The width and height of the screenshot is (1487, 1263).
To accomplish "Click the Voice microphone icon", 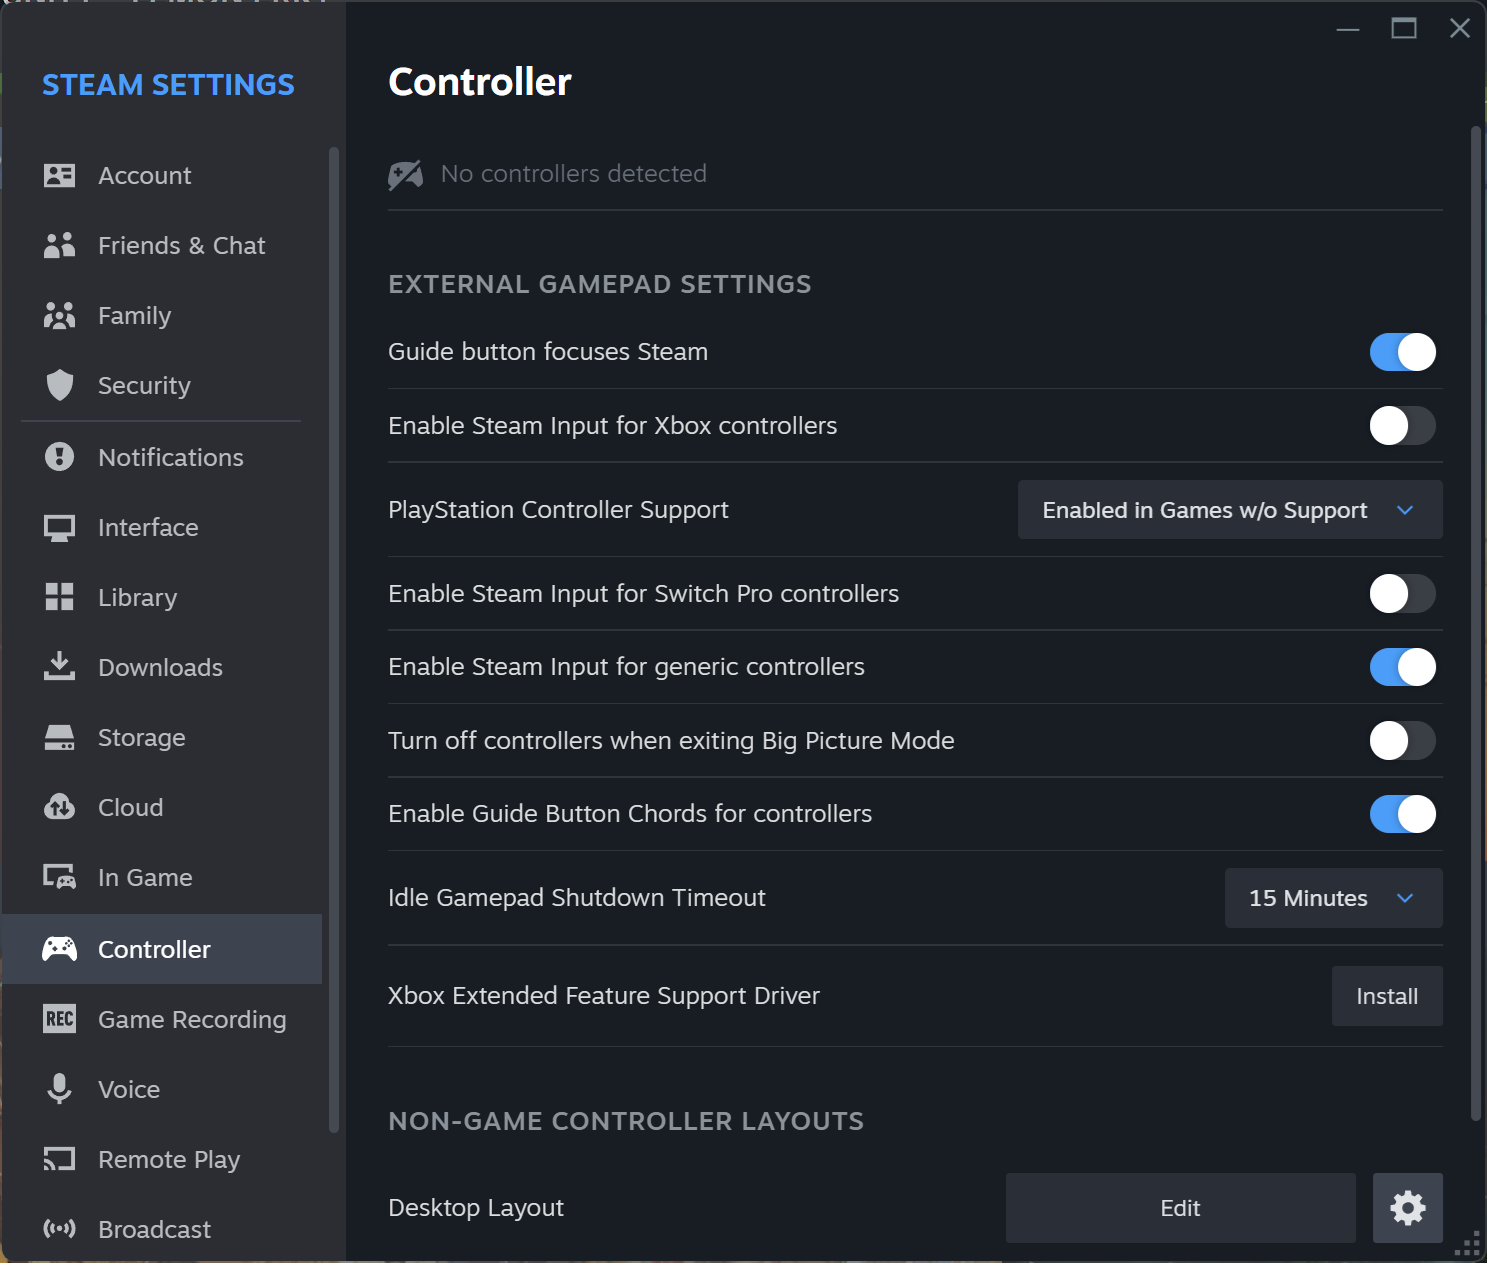I will click(60, 1089).
